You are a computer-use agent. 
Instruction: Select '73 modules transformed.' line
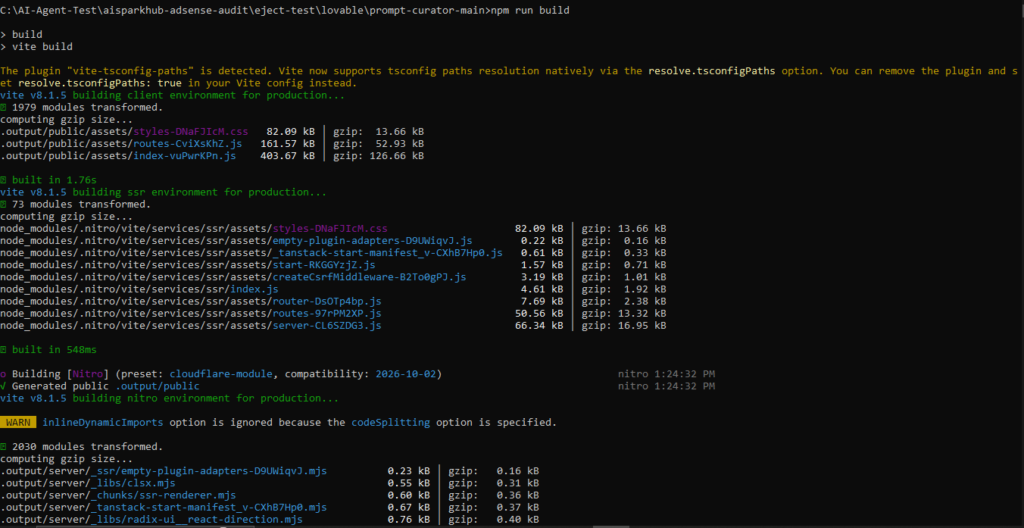click(x=76, y=205)
